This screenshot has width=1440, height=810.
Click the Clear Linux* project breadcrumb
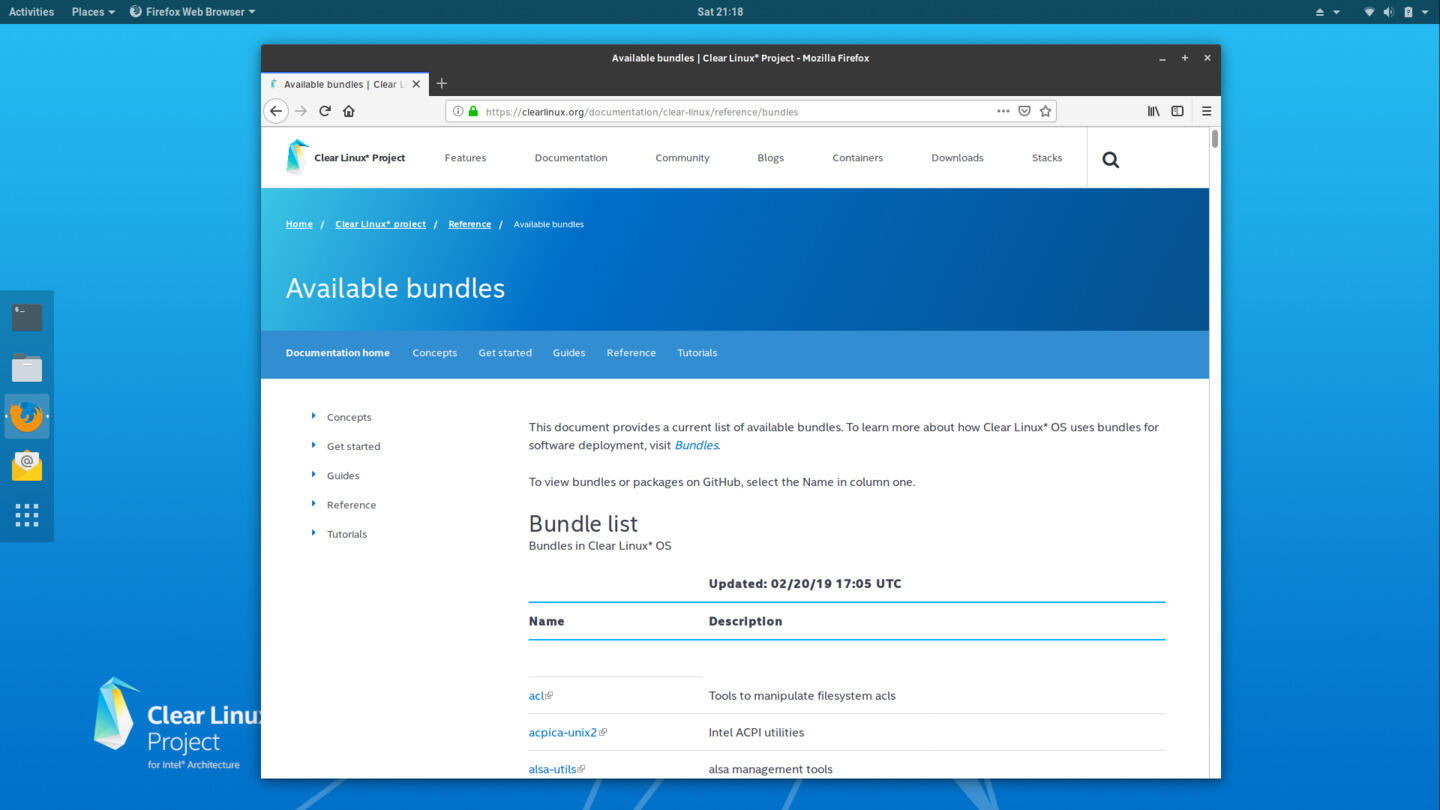coord(380,224)
